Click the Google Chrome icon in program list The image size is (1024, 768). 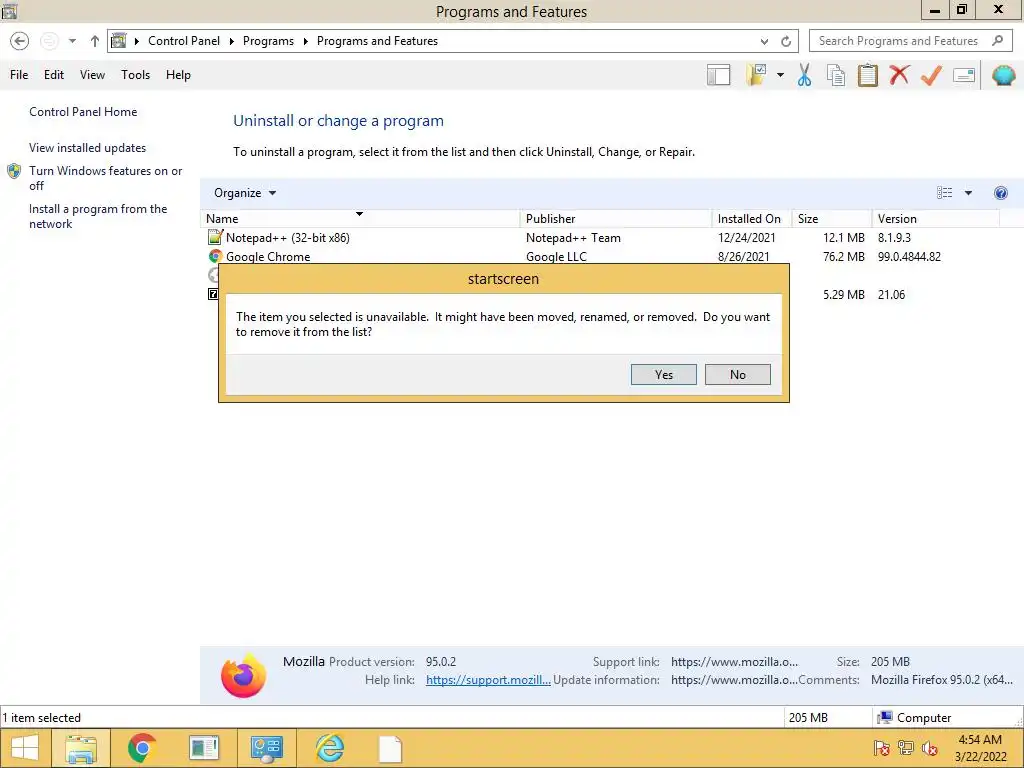tap(215, 256)
